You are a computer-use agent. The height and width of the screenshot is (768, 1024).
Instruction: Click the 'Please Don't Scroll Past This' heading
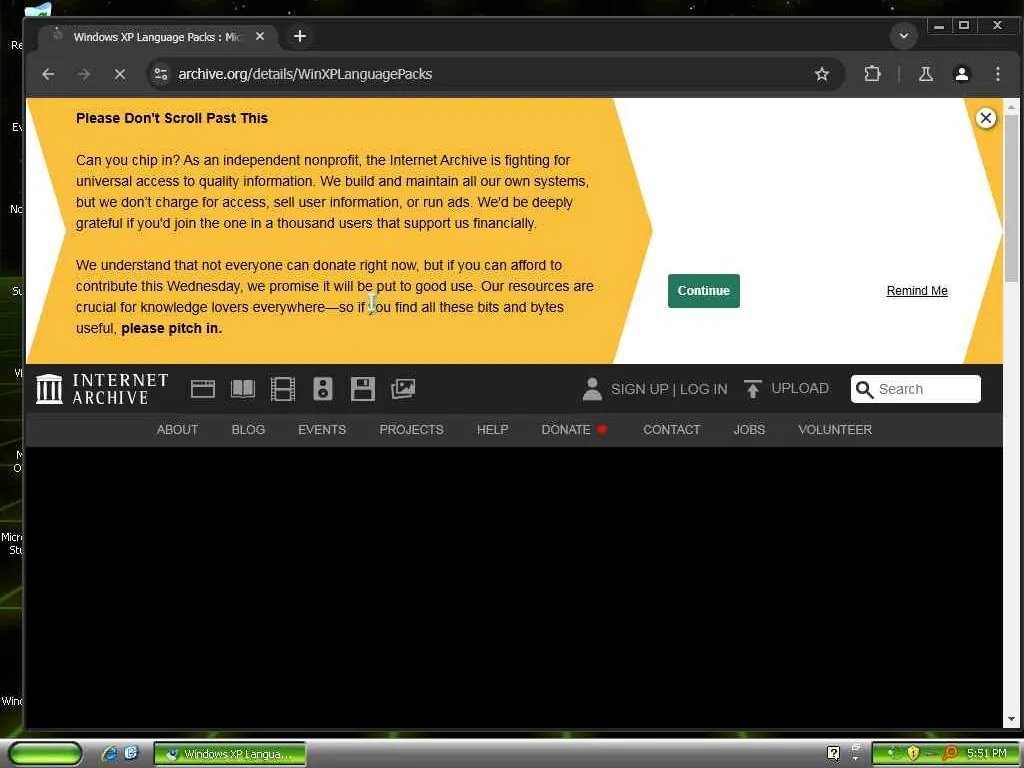[x=172, y=118]
